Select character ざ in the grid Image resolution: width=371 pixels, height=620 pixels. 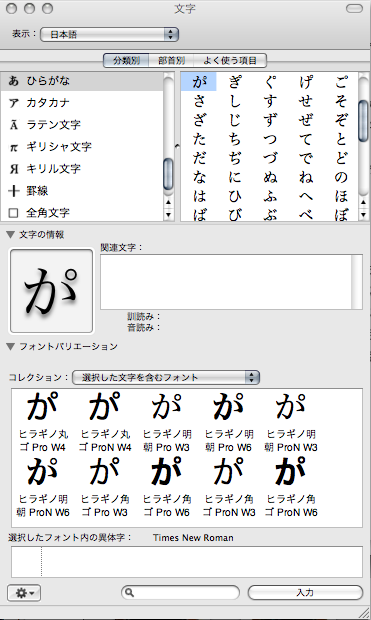coord(199,120)
